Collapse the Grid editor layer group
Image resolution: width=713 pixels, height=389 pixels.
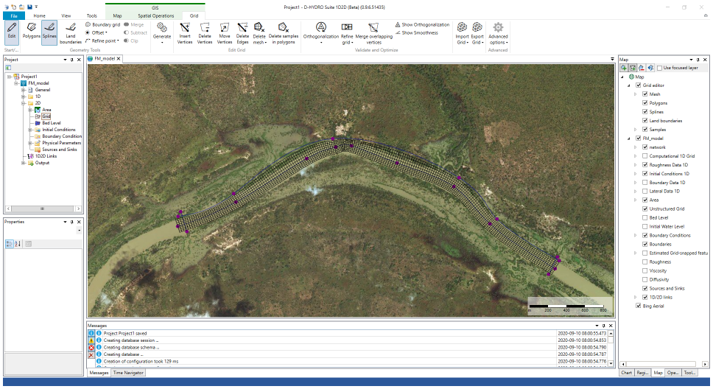point(630,86)
